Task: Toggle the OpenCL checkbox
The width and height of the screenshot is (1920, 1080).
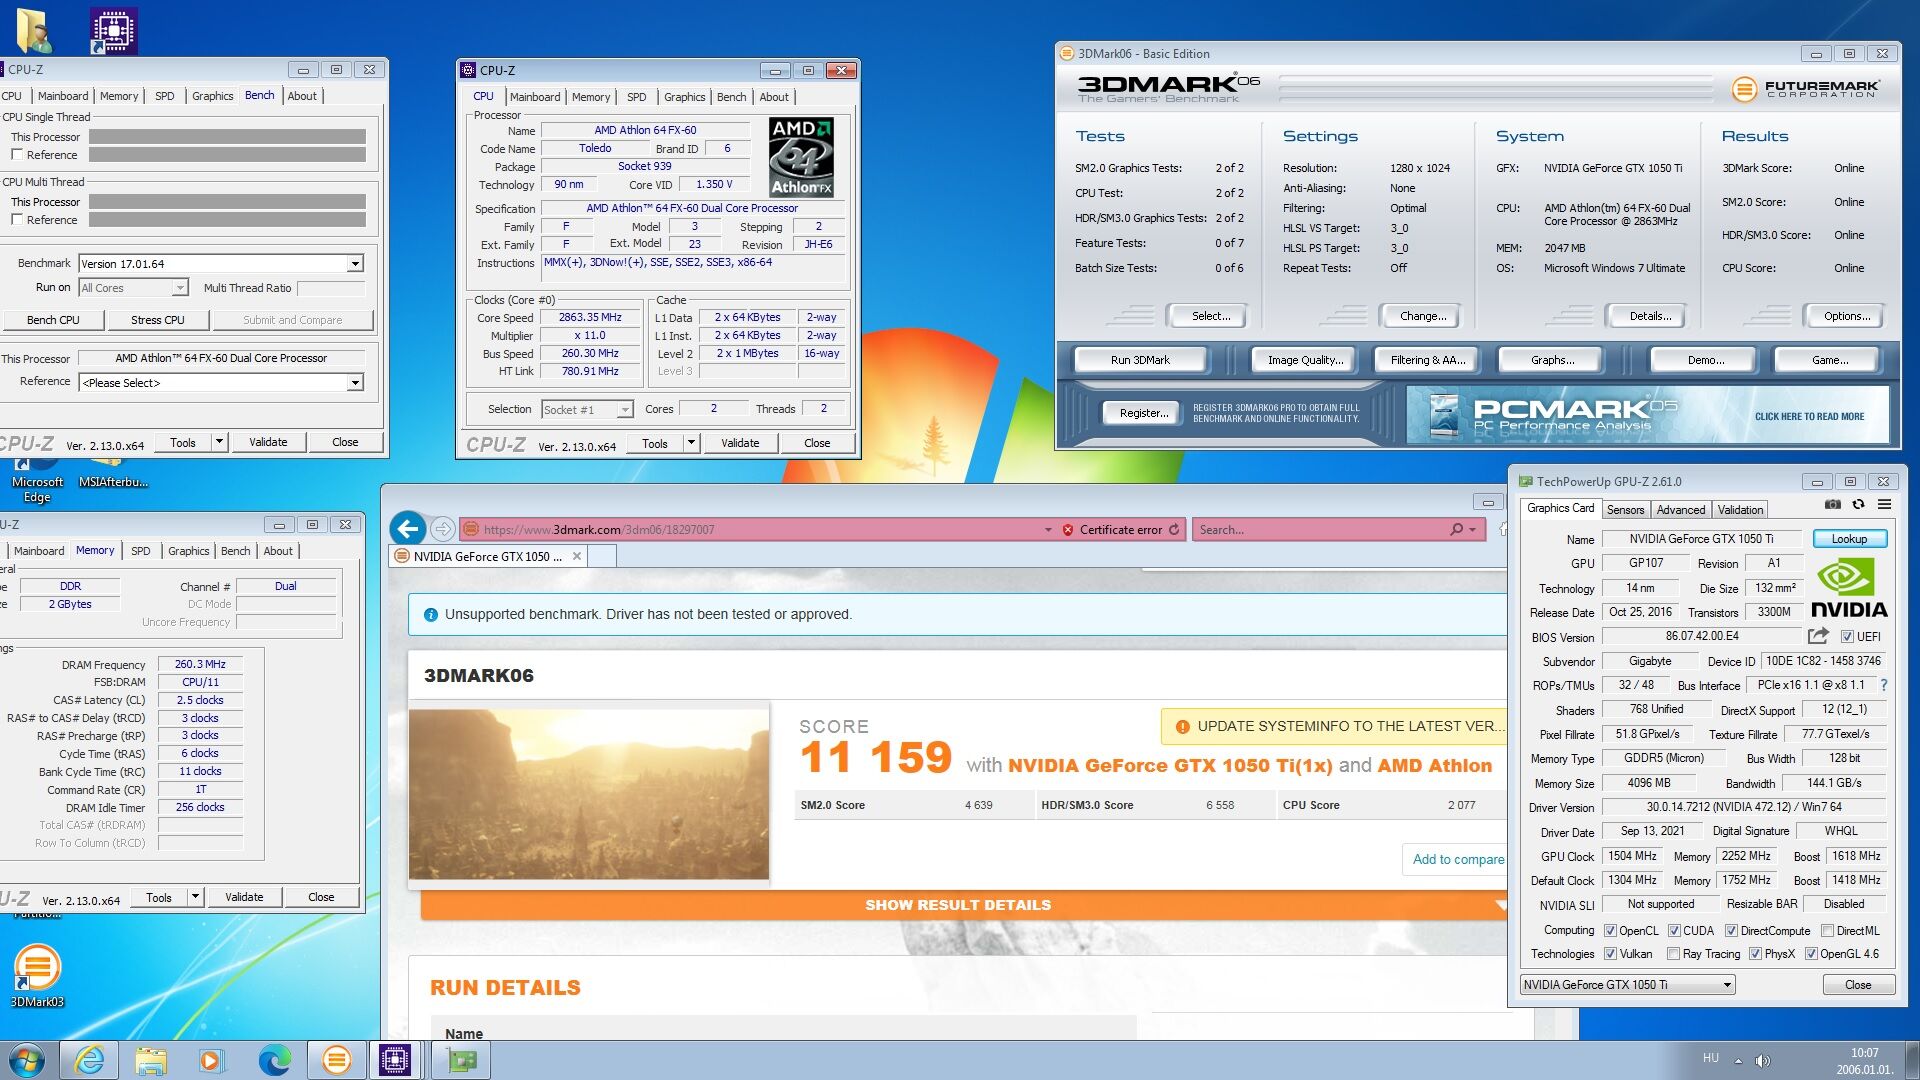Action: (x=1610, y=930)
